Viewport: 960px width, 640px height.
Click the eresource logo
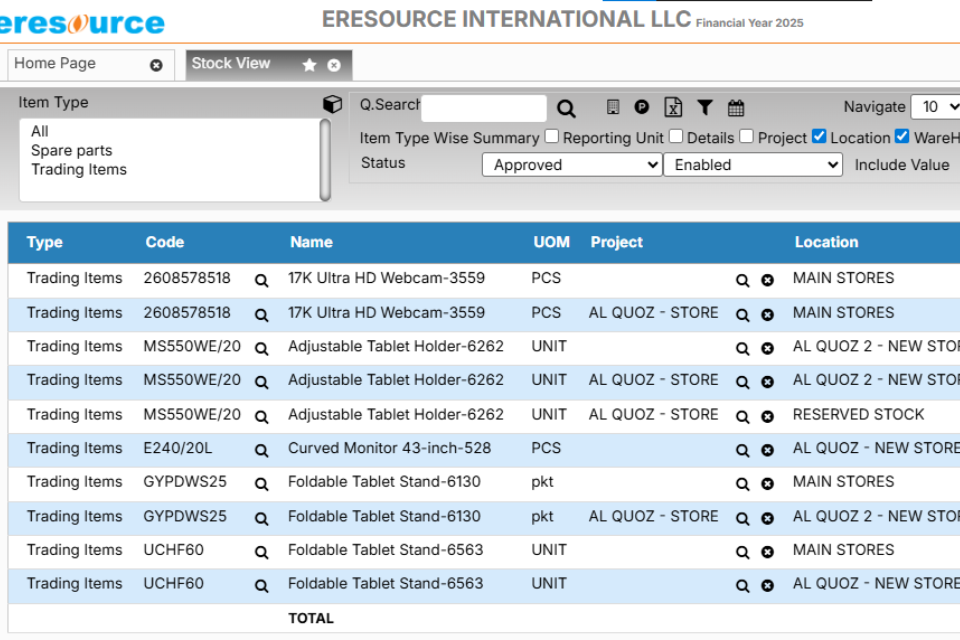pos(82,23)
